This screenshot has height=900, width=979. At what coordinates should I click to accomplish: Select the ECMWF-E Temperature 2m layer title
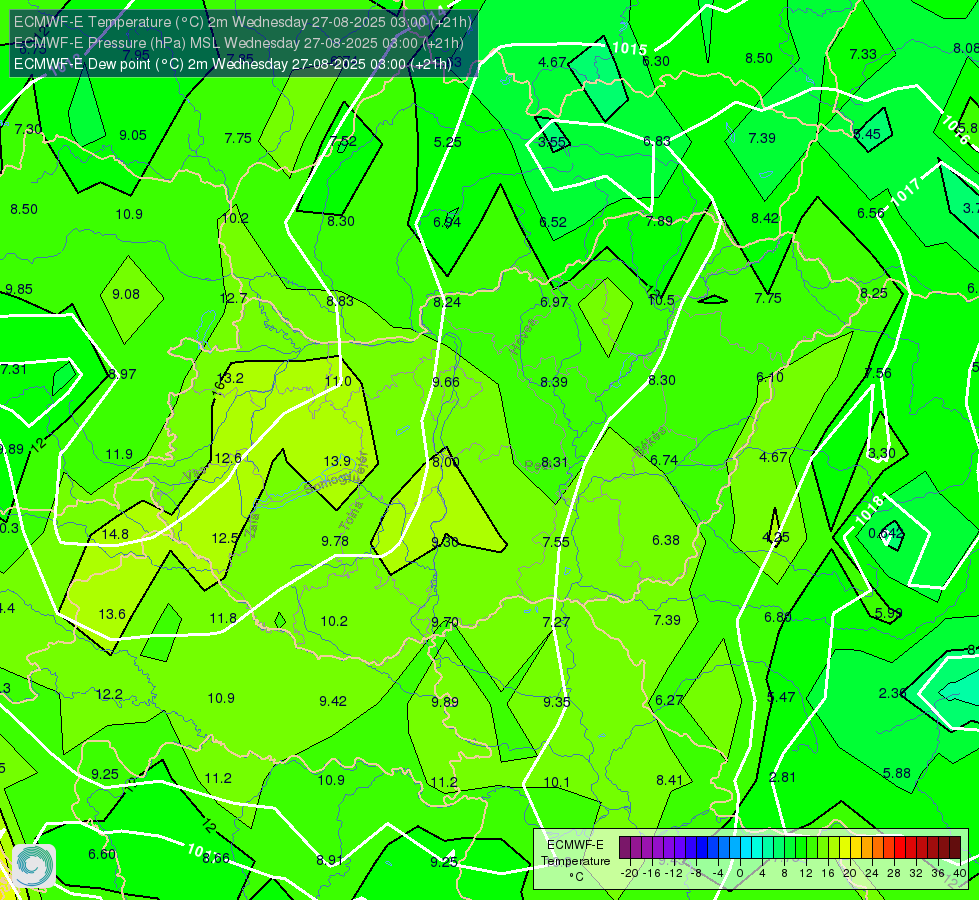tap(242, 22)
